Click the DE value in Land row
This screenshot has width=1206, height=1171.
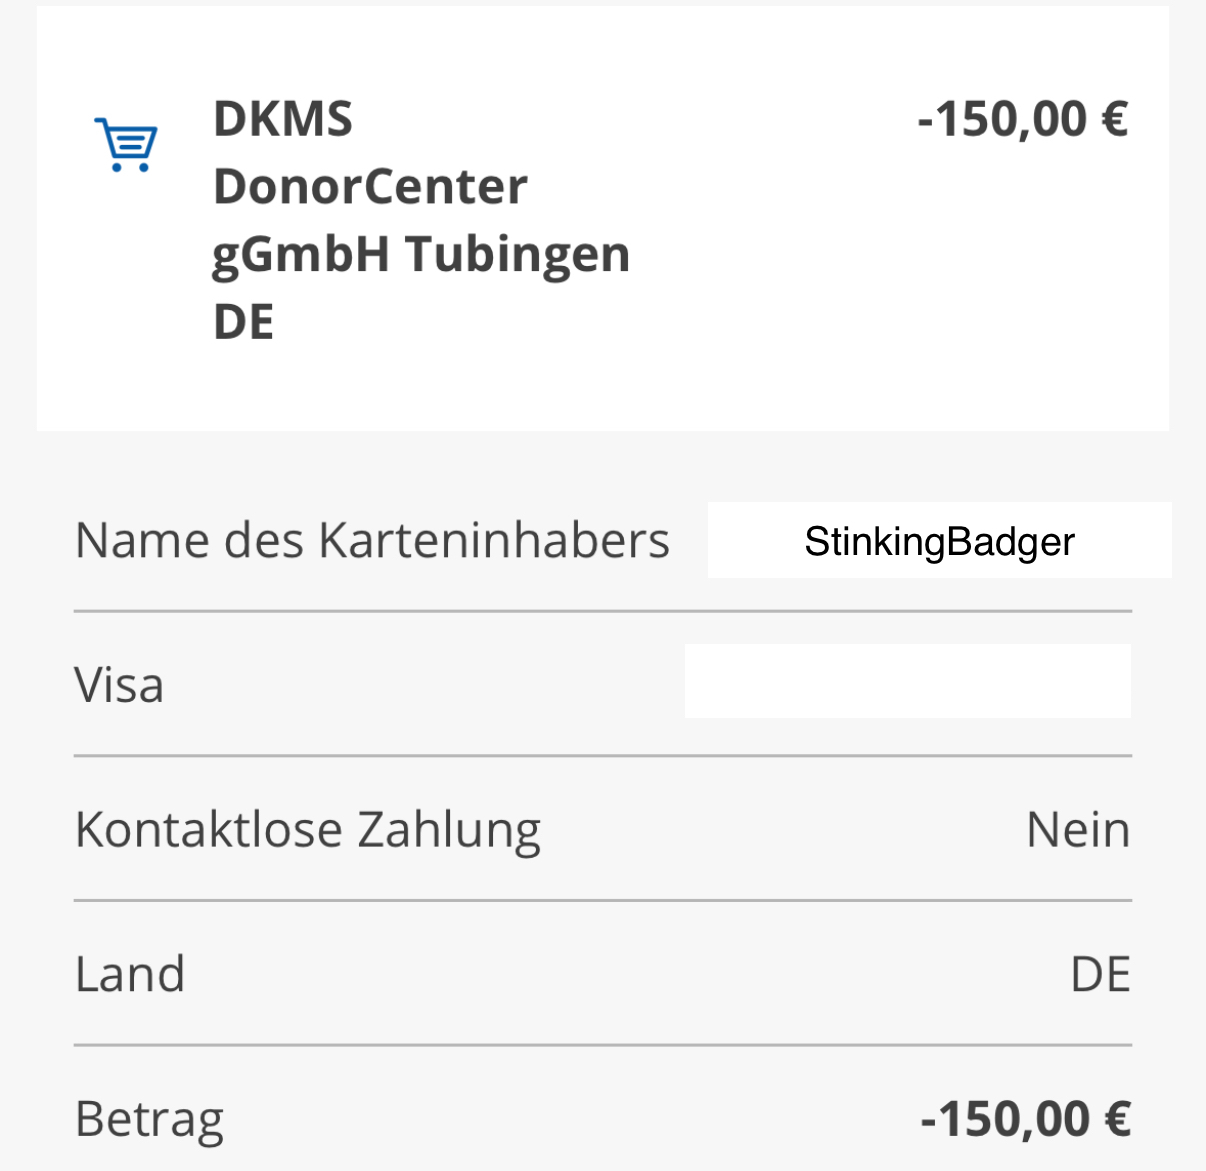coord(1100,974)
